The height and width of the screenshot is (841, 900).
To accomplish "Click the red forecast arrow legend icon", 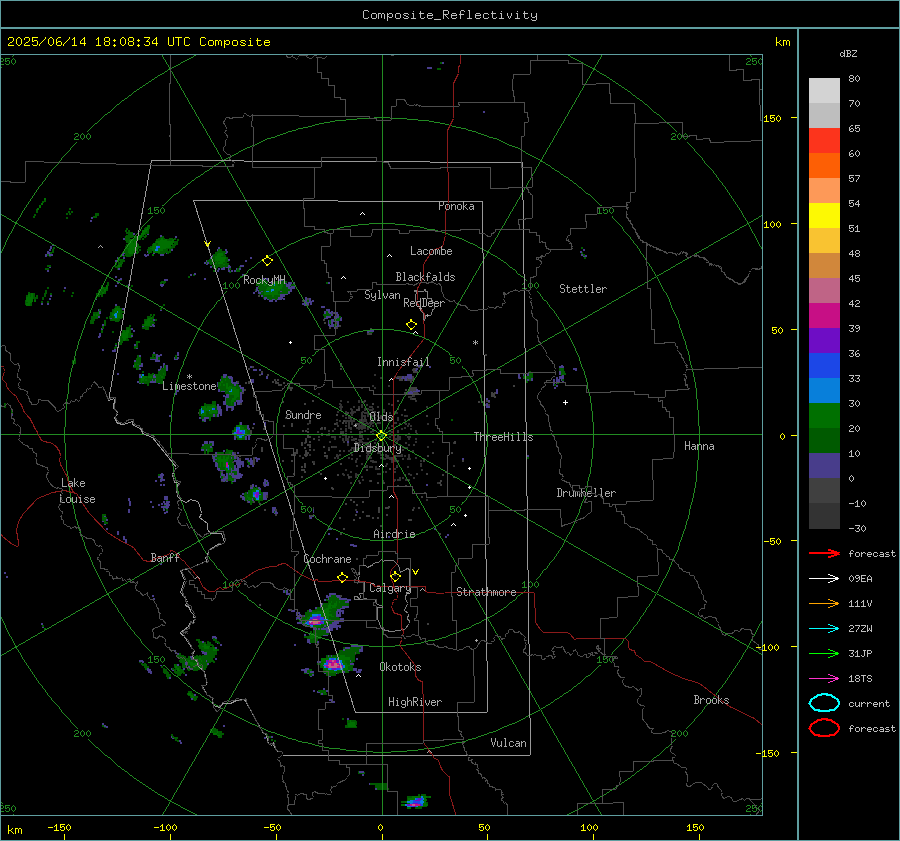I will click(824, 553).
